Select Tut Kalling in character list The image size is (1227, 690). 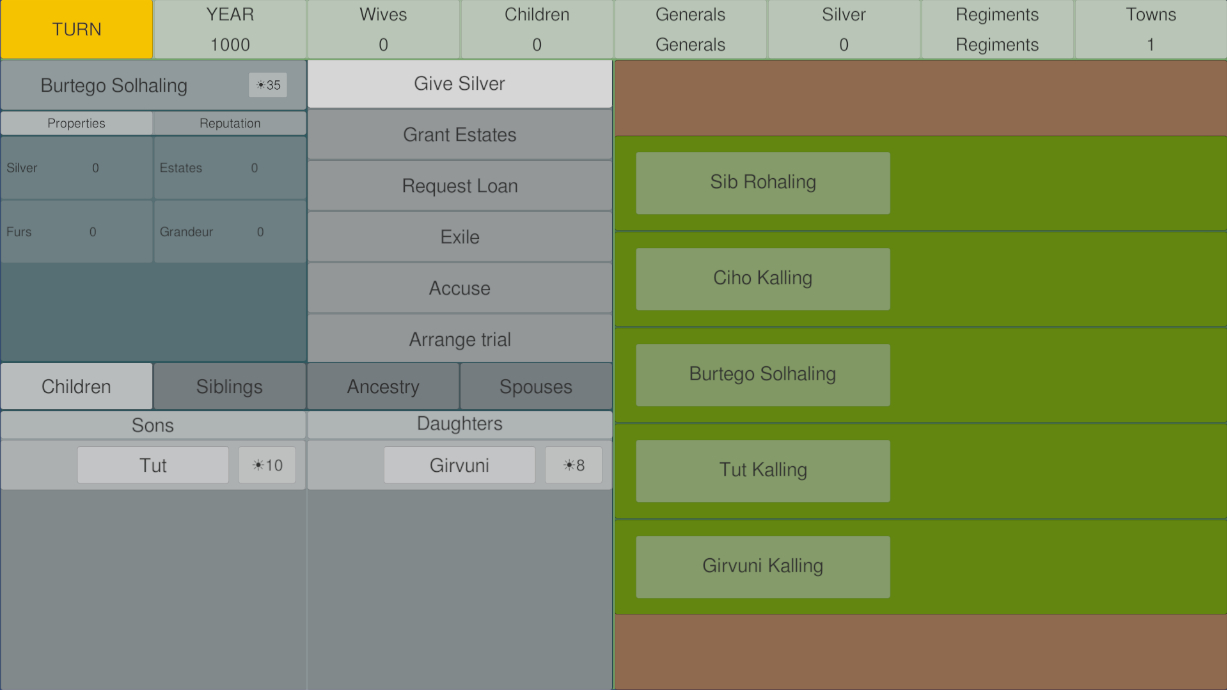763,470
